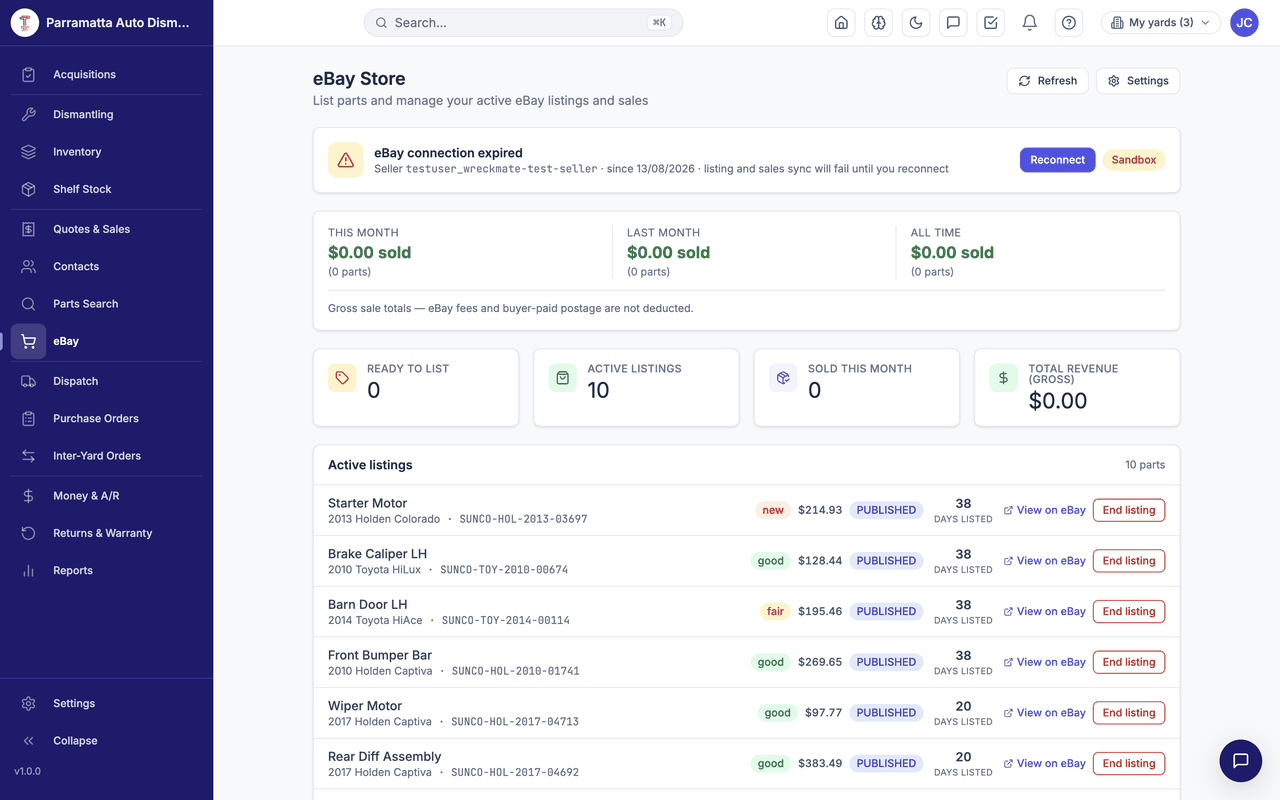Open the home icon in the top bar

coord(842,23)
